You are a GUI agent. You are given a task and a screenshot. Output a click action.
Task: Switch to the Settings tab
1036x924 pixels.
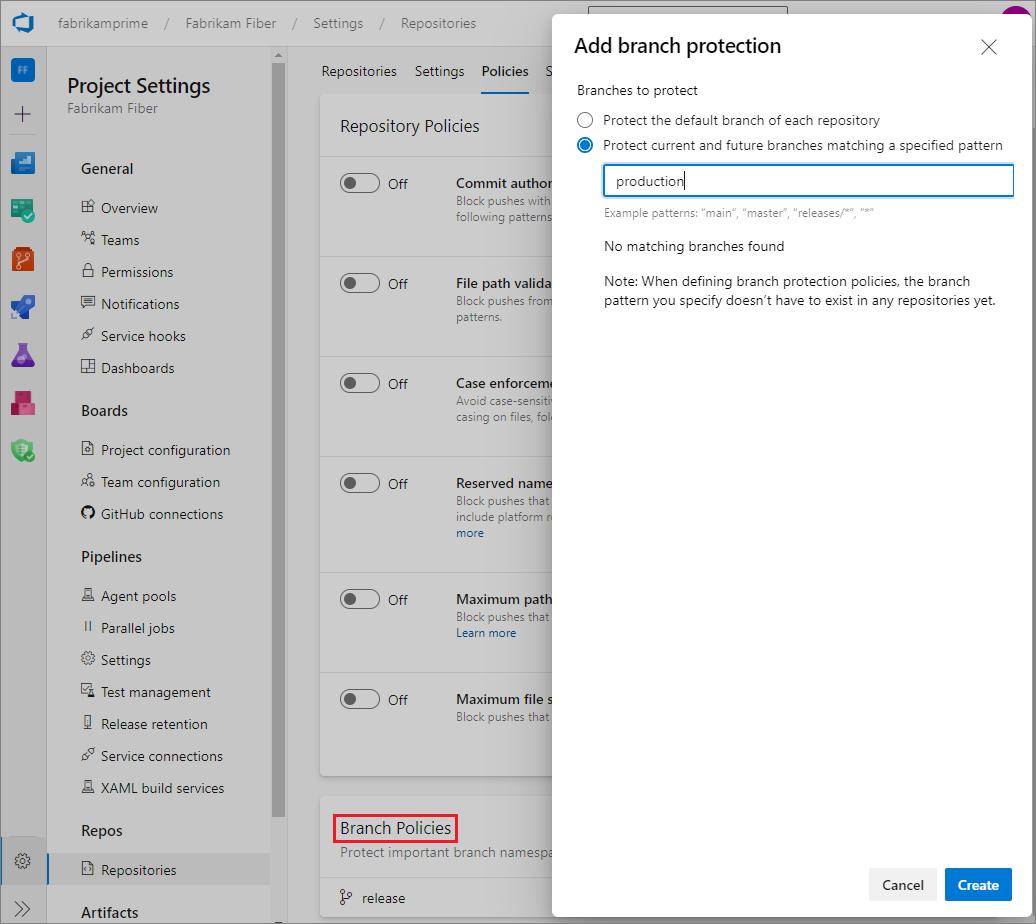tap(439, 71)
